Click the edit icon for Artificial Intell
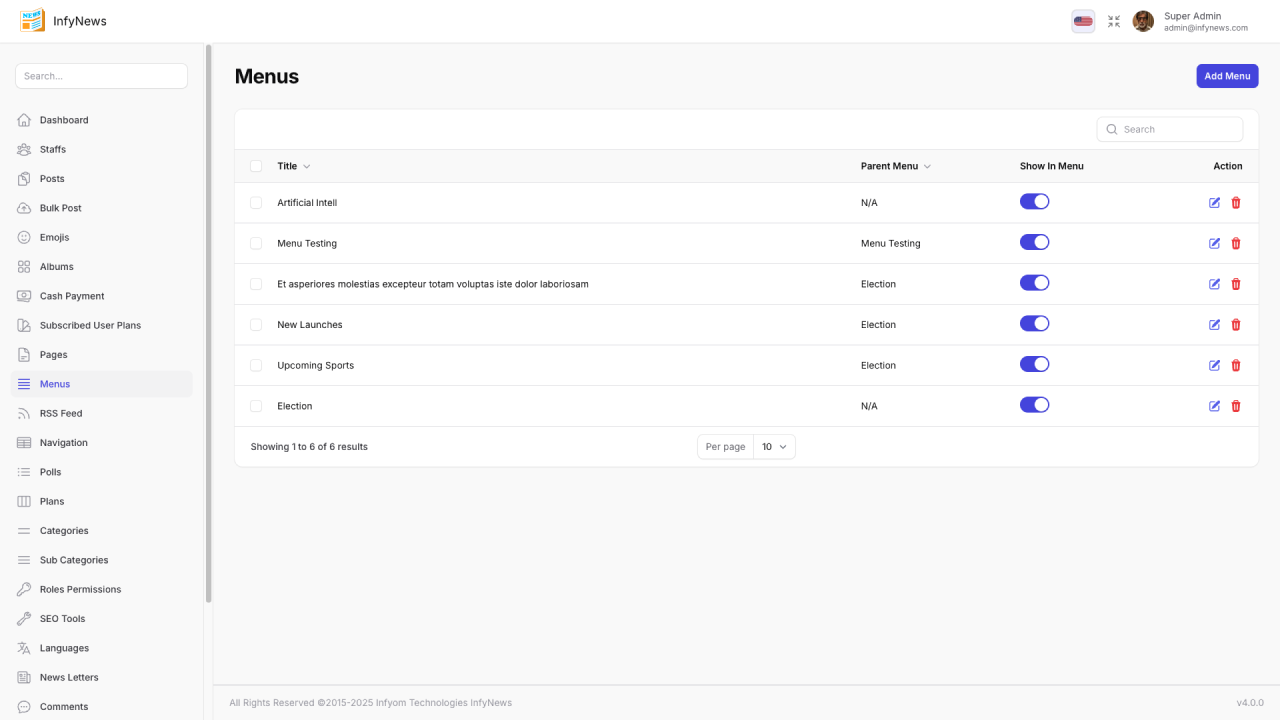Viewport: 1280px width, 720px height. coord(1214,203)
